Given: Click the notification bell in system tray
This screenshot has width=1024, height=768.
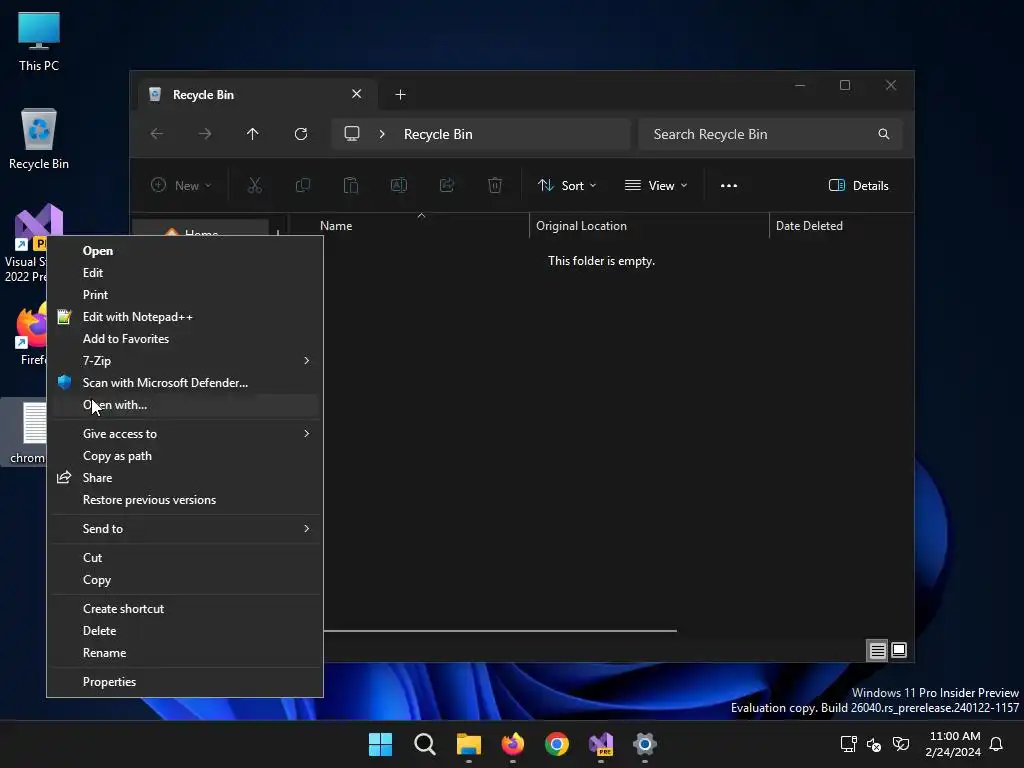Looking at the screenshot, I should pos(996,744).
